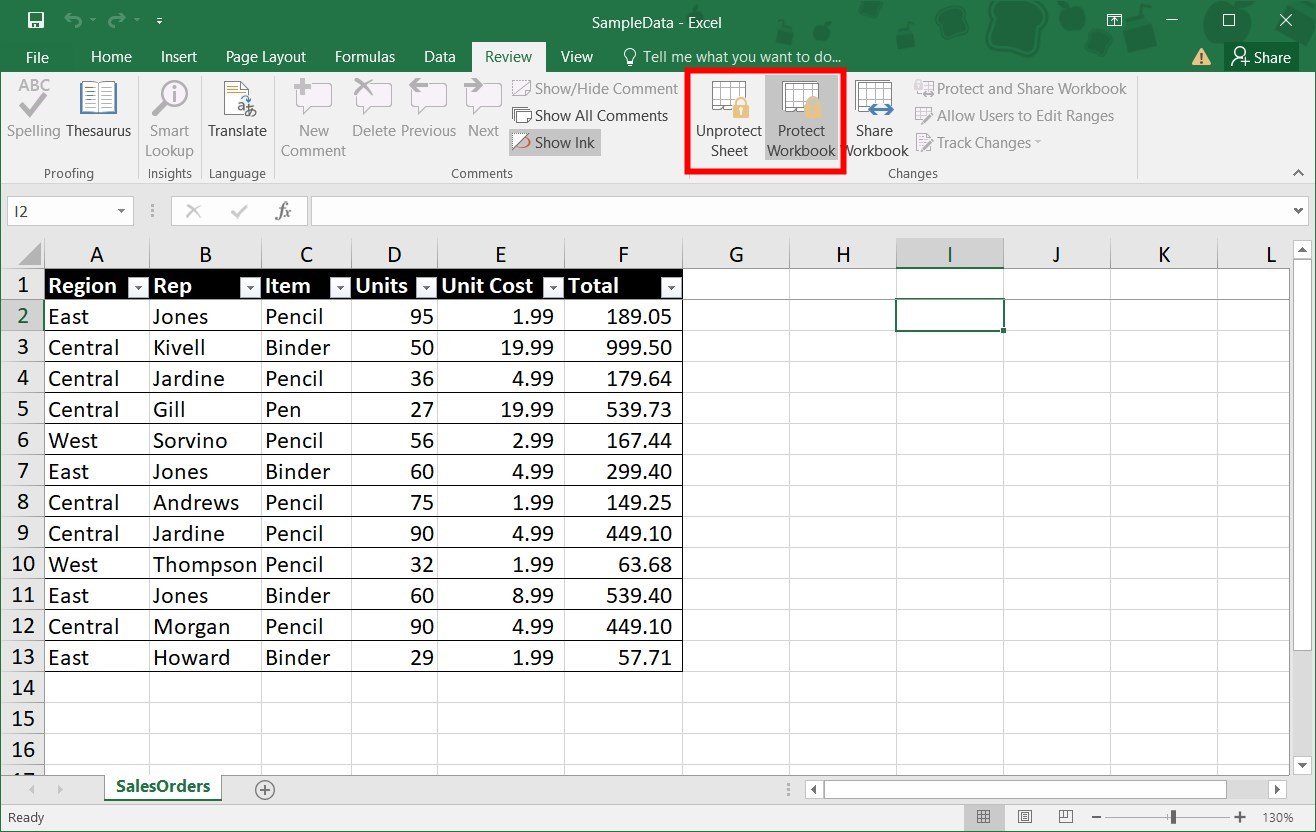Open the Total column filter dropdown
The height and width of the screenshot is (832, 1316).
[671, 287]
